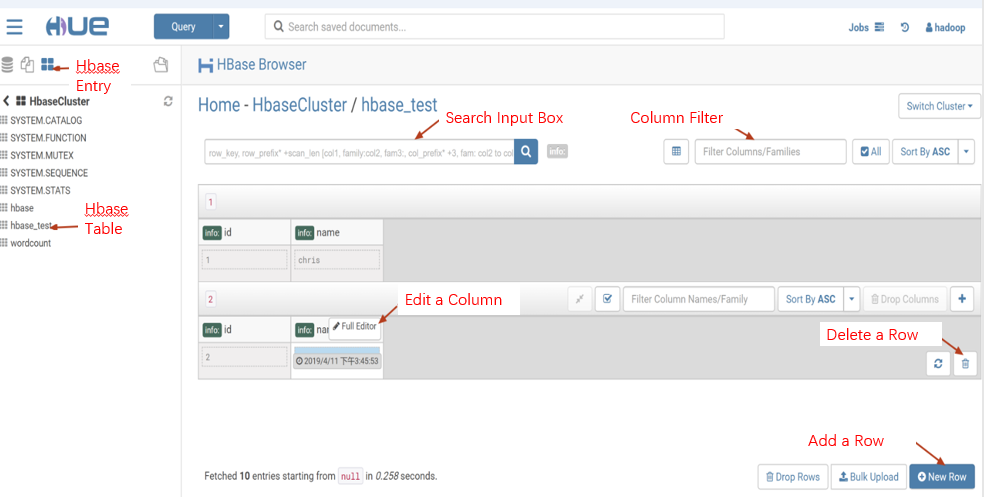The width and height of the screenshot is (984, 497).
Task: Follow the Home breadcrumb link
Action: (x=219, y=105)
